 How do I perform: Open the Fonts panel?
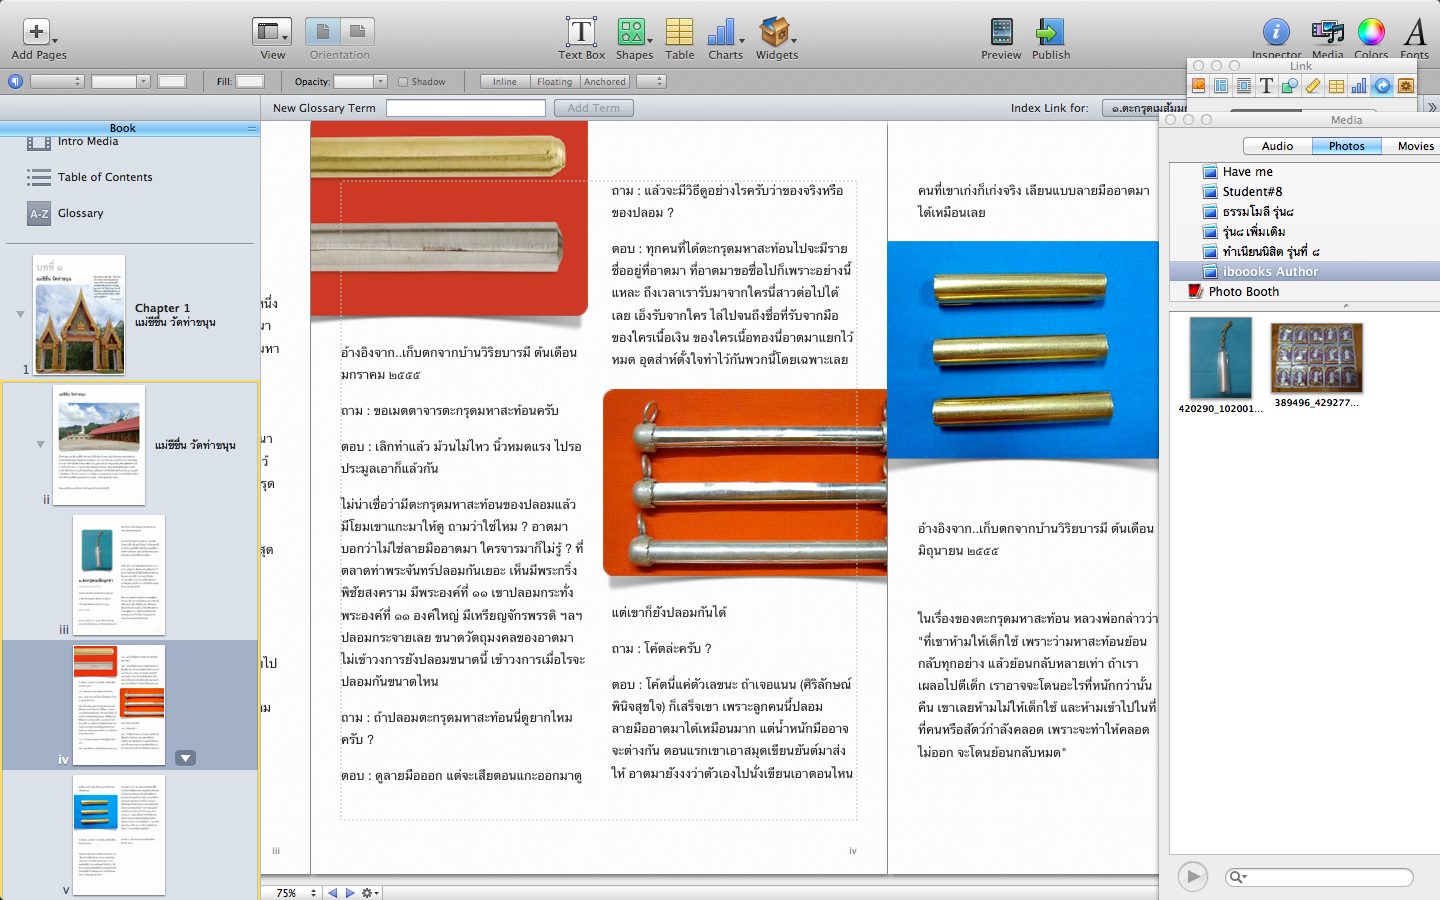pos(1414,33)
